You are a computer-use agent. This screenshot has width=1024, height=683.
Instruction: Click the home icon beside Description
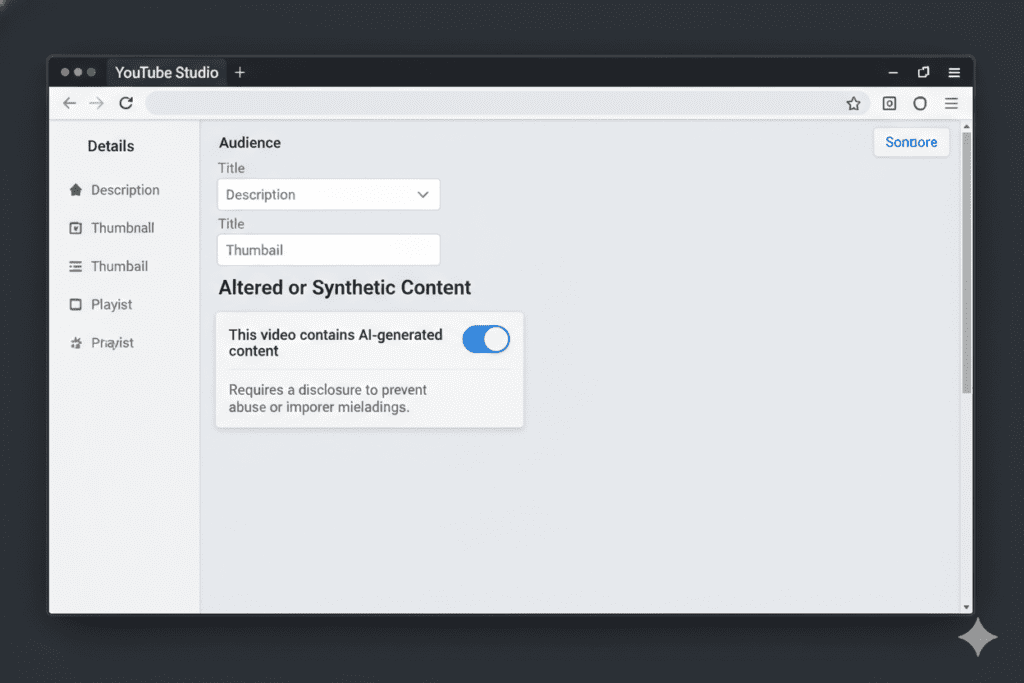(75, 190)
